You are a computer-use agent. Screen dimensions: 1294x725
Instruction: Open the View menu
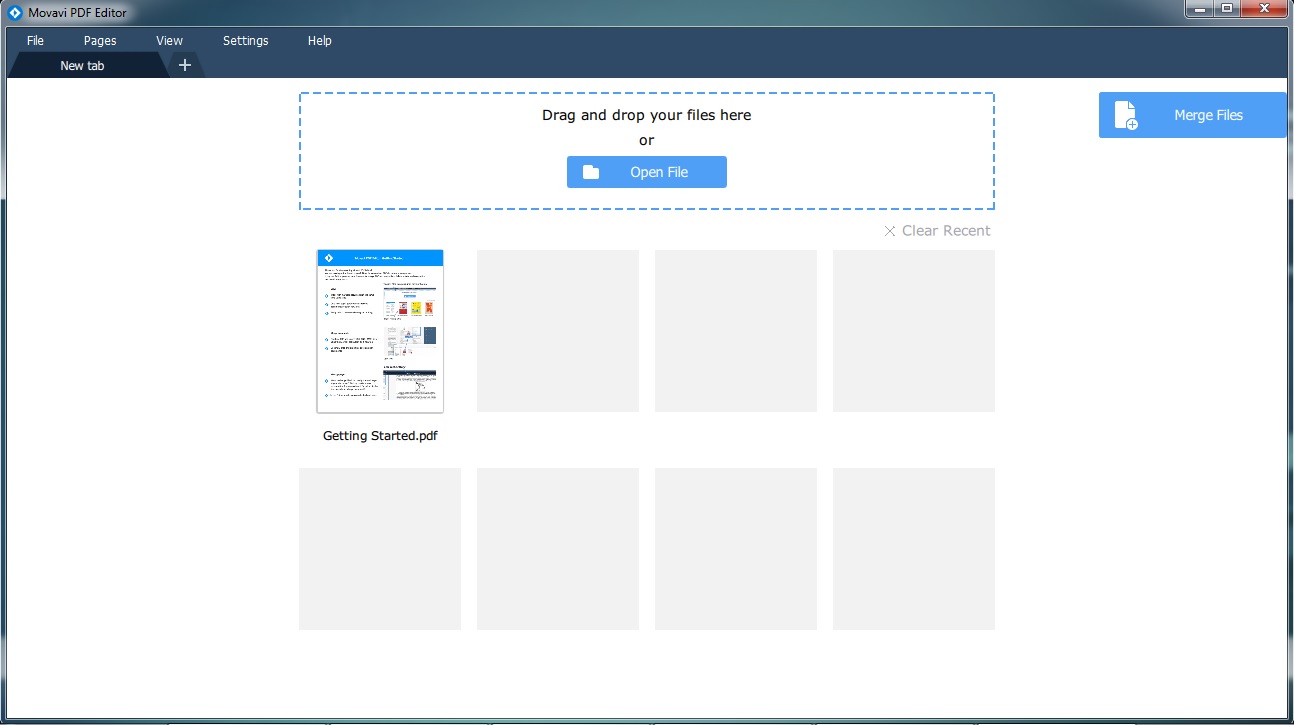(x=169, y=41)
